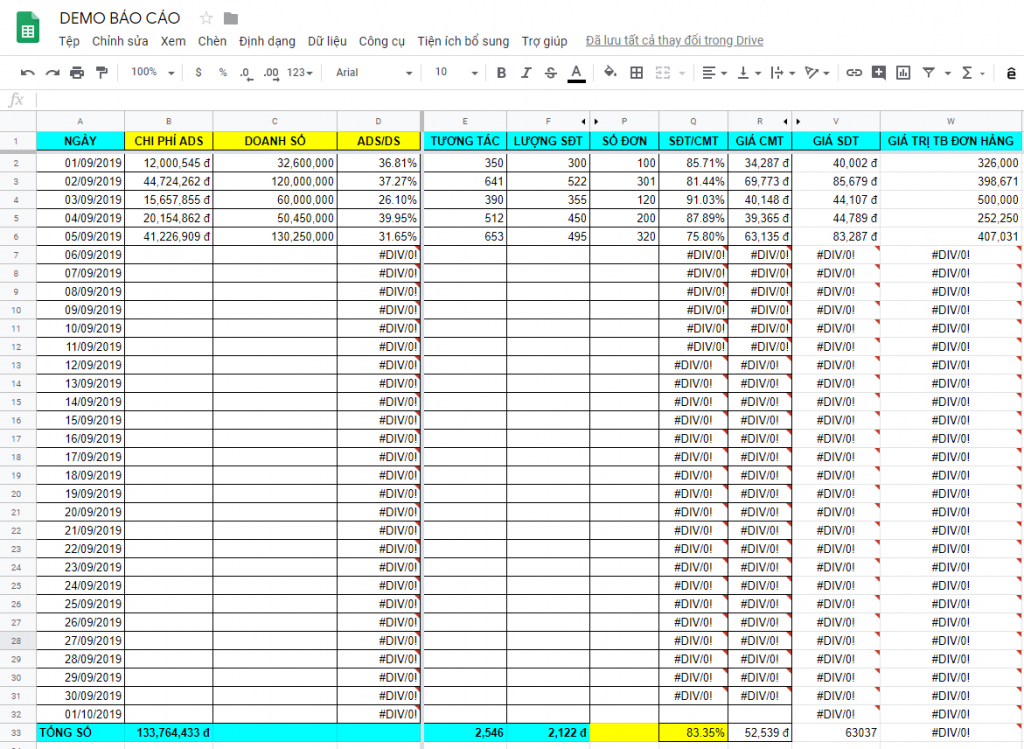
Task: Select the paint format tool
Action: (102, 72)
